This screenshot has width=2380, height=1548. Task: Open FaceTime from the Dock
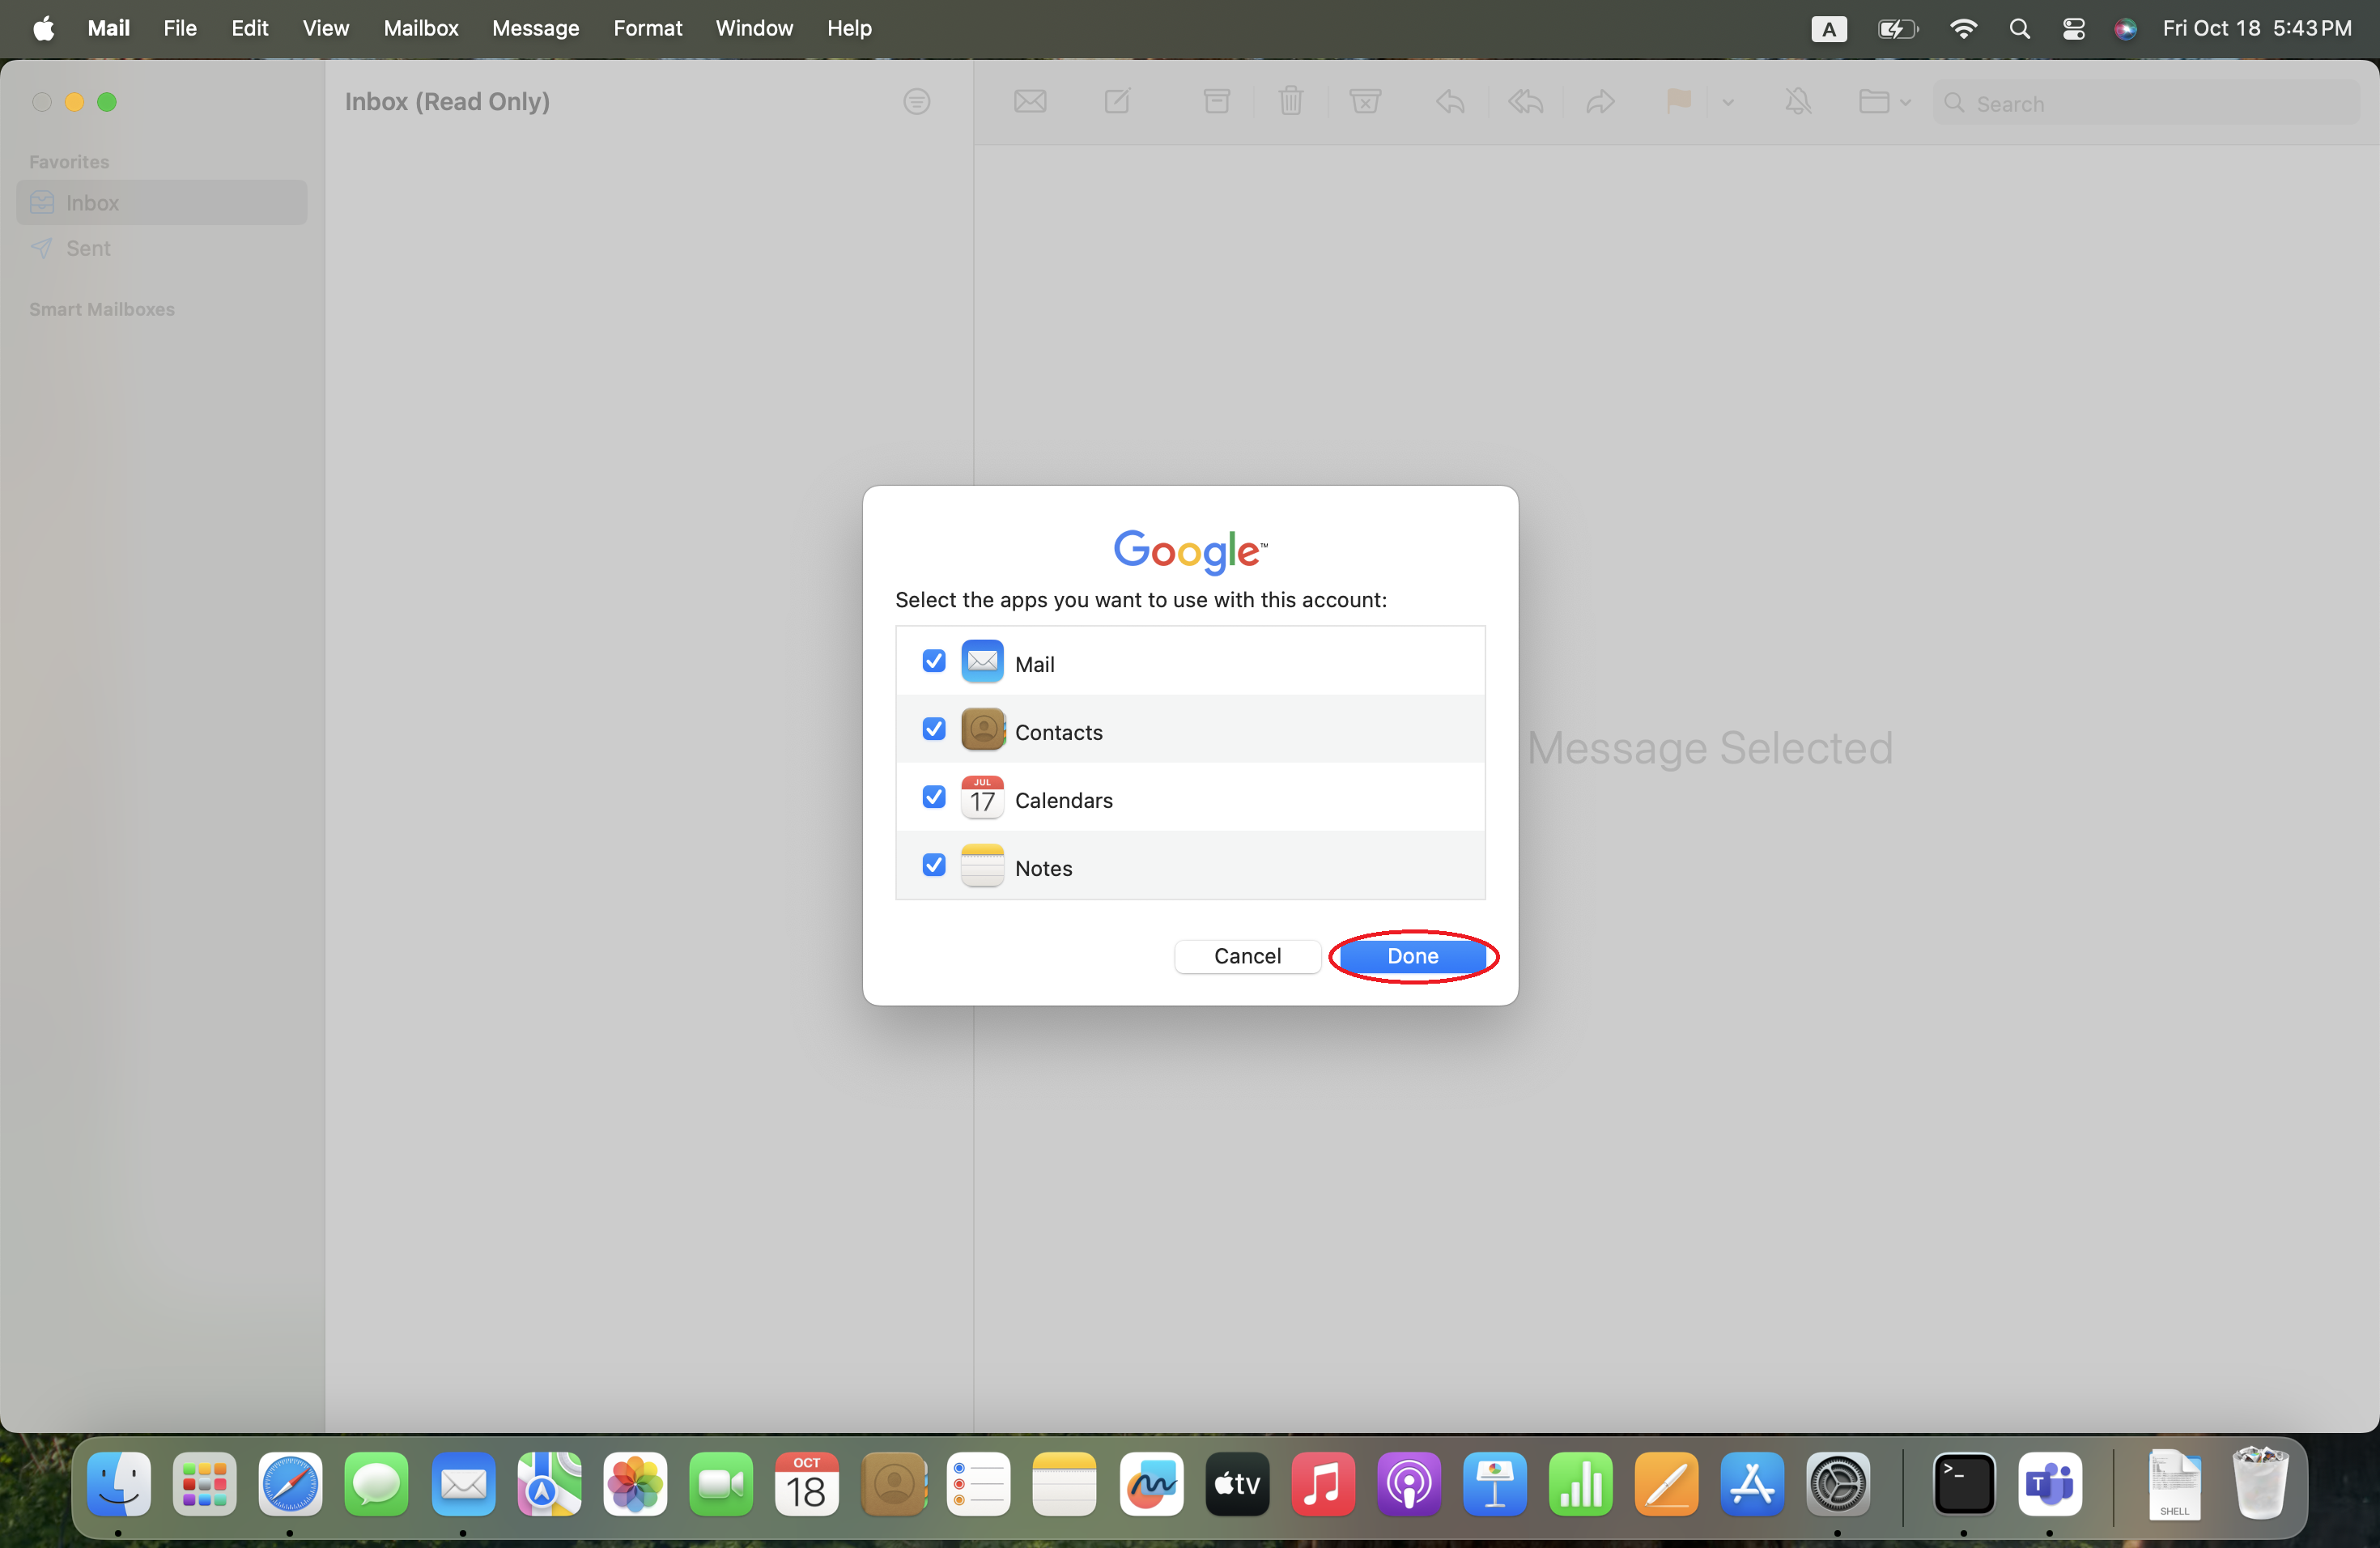(x=720, y=1484)
